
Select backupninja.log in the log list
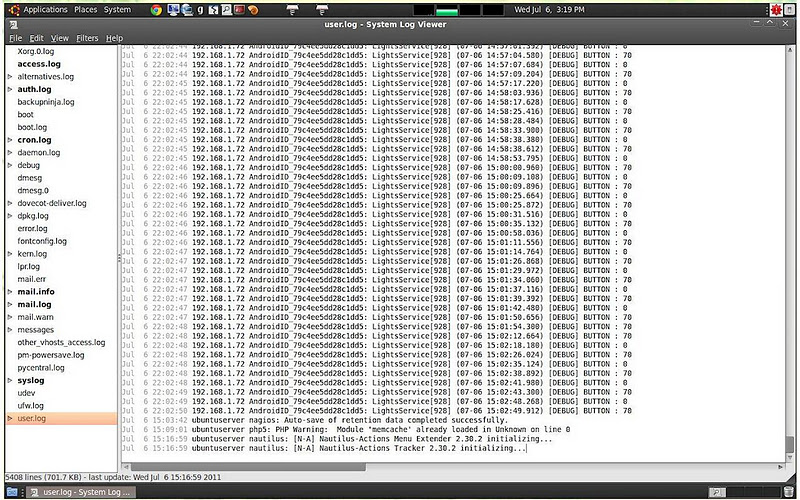pos(46,102)
